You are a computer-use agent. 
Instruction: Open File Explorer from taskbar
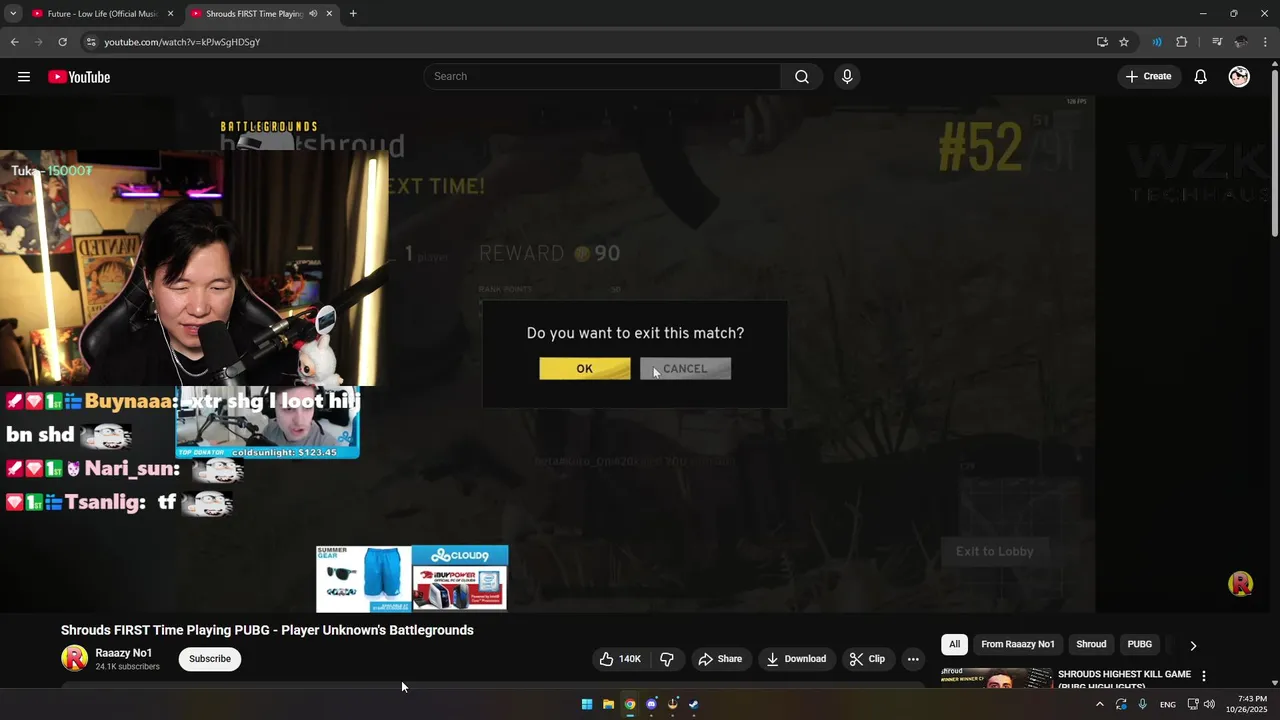(x=608, y=704)
